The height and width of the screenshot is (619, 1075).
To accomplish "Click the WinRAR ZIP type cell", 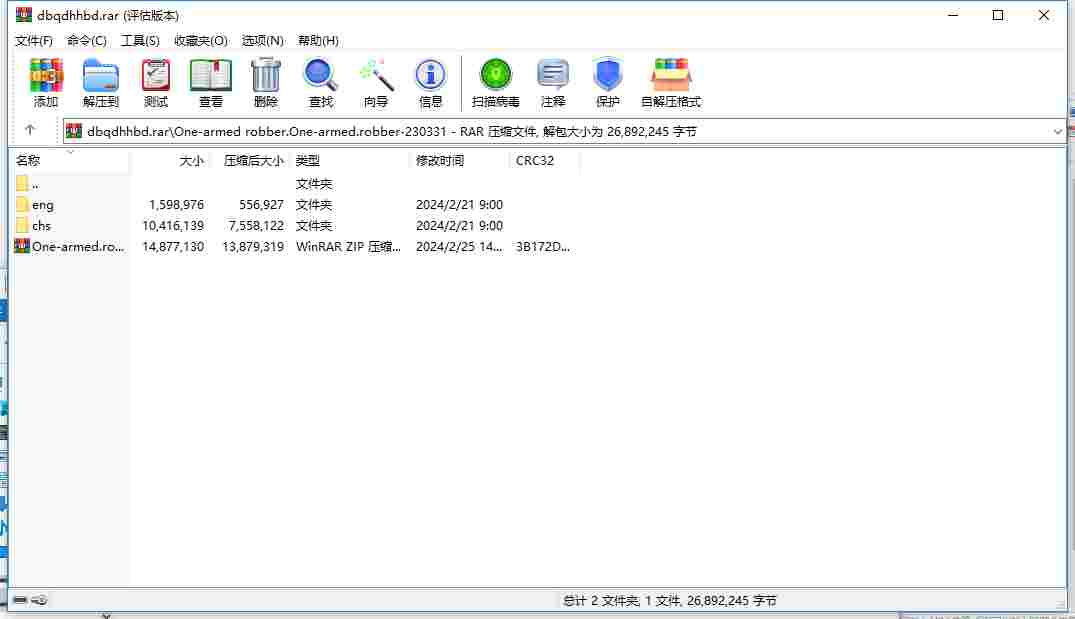I will 348,246.
